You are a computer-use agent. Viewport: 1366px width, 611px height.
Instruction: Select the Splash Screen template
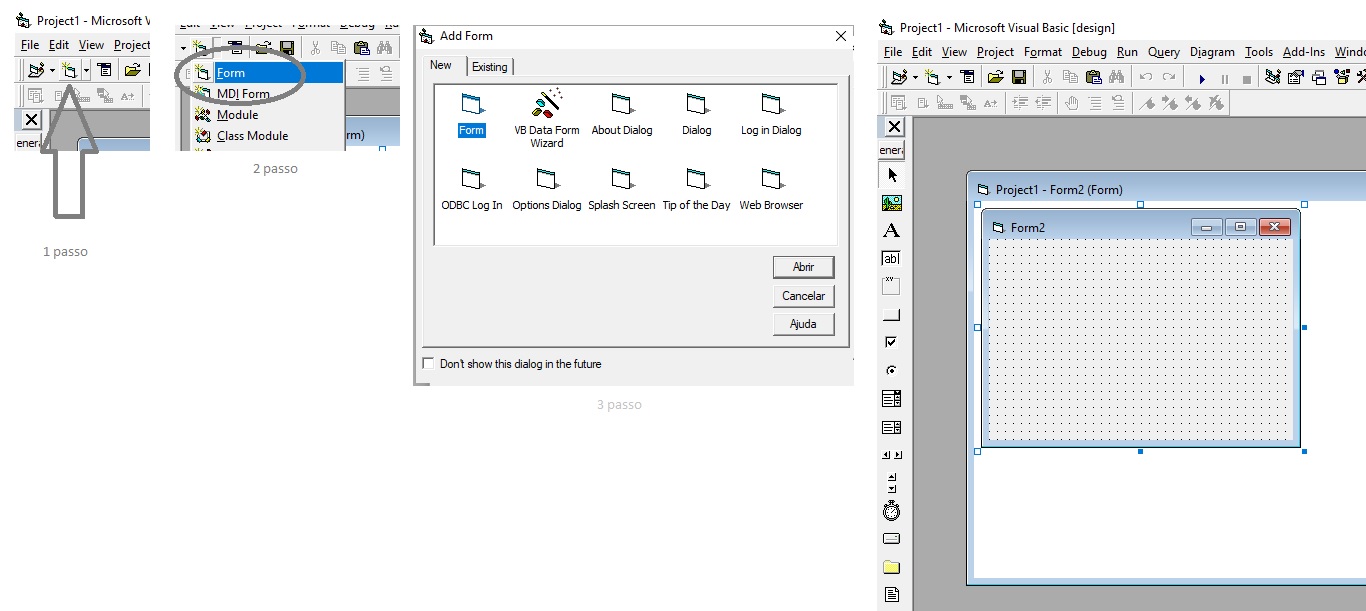(622, 189)
